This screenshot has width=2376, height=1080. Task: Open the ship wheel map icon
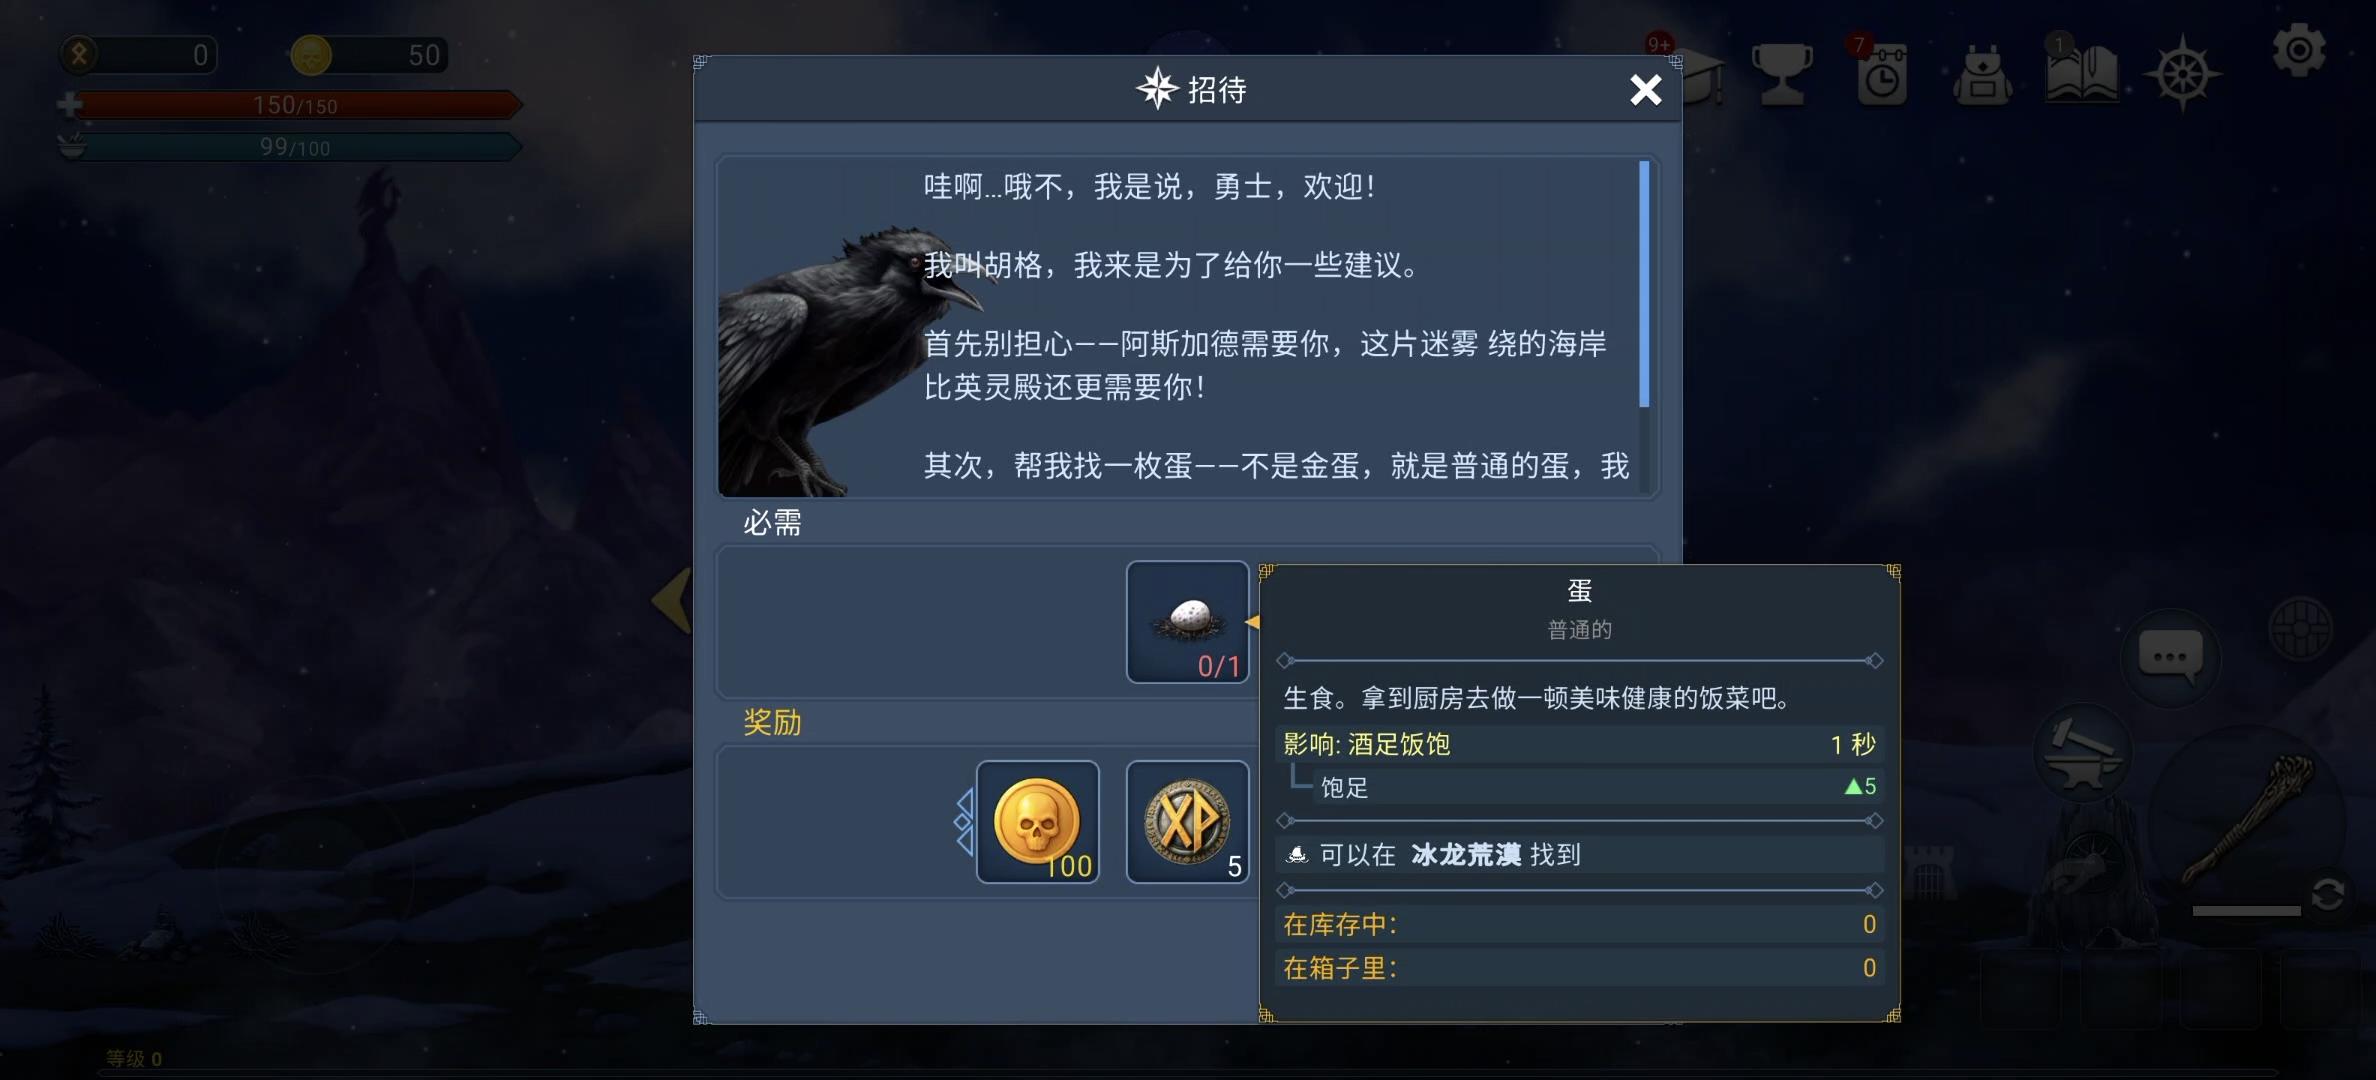pyautogui.click(x=2184, y=75)
